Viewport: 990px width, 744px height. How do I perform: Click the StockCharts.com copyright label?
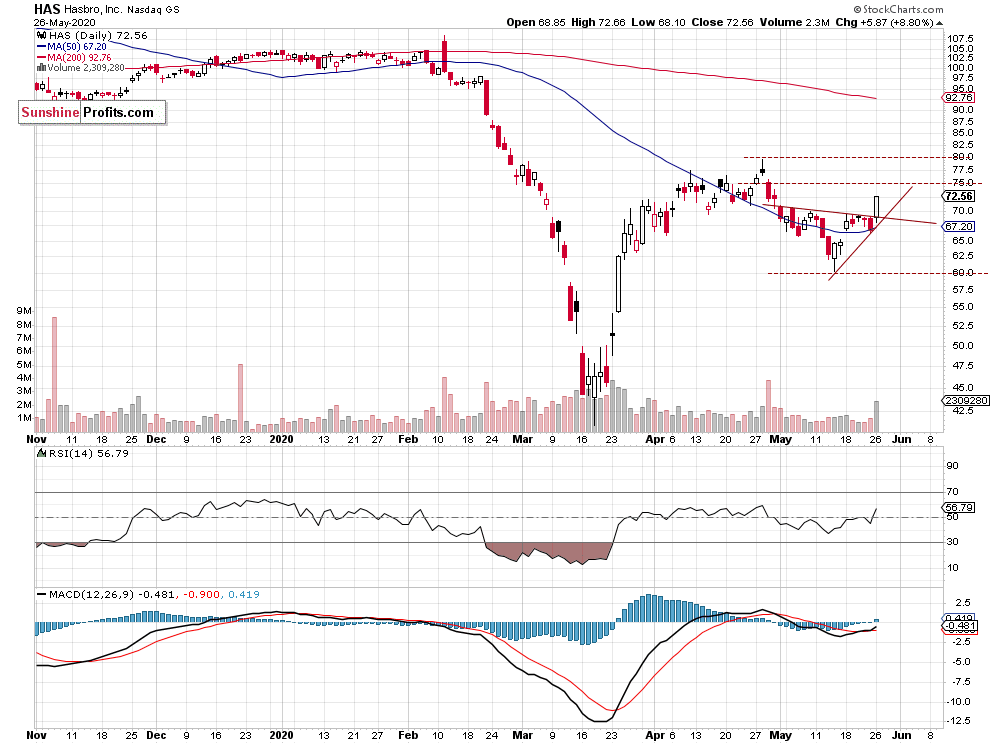click(x=898, y=9)
